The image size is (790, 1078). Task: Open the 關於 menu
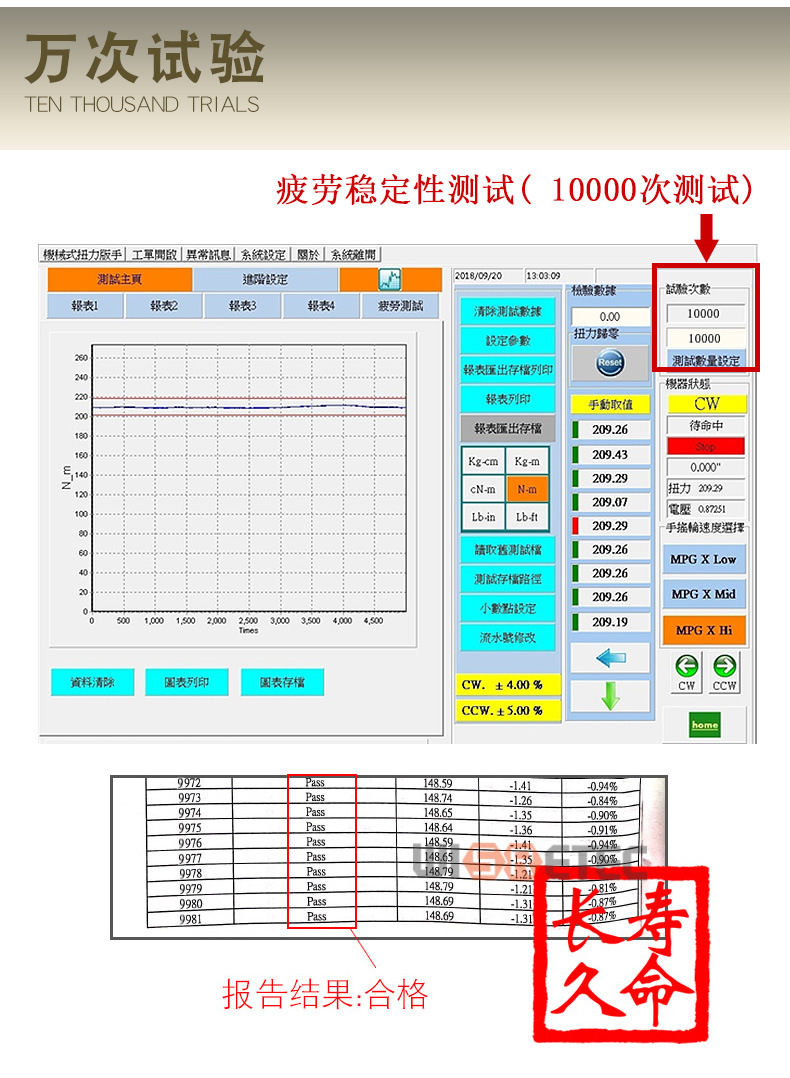tap(308, 255)
